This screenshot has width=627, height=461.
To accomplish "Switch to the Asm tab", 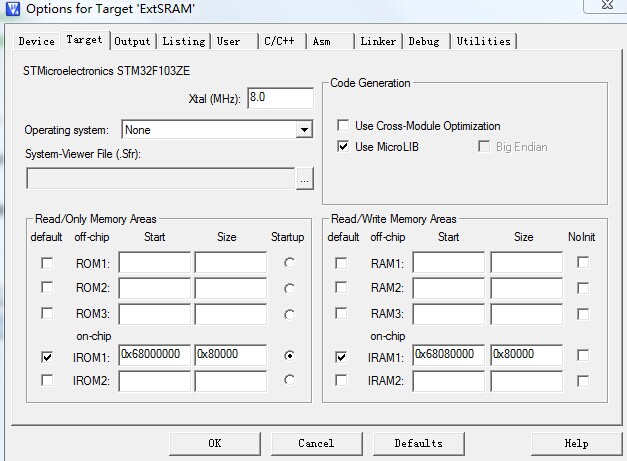I will [330, 41].
